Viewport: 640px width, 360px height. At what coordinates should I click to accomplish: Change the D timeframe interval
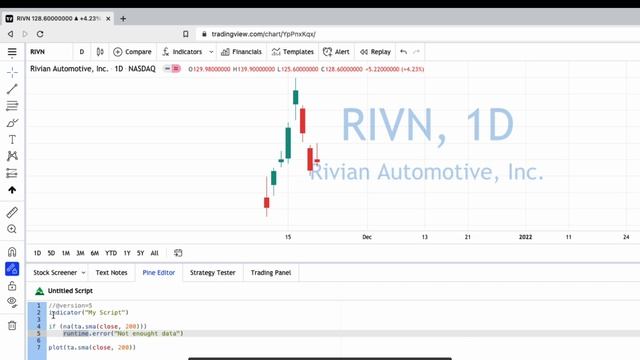click(x=82, y=52)
